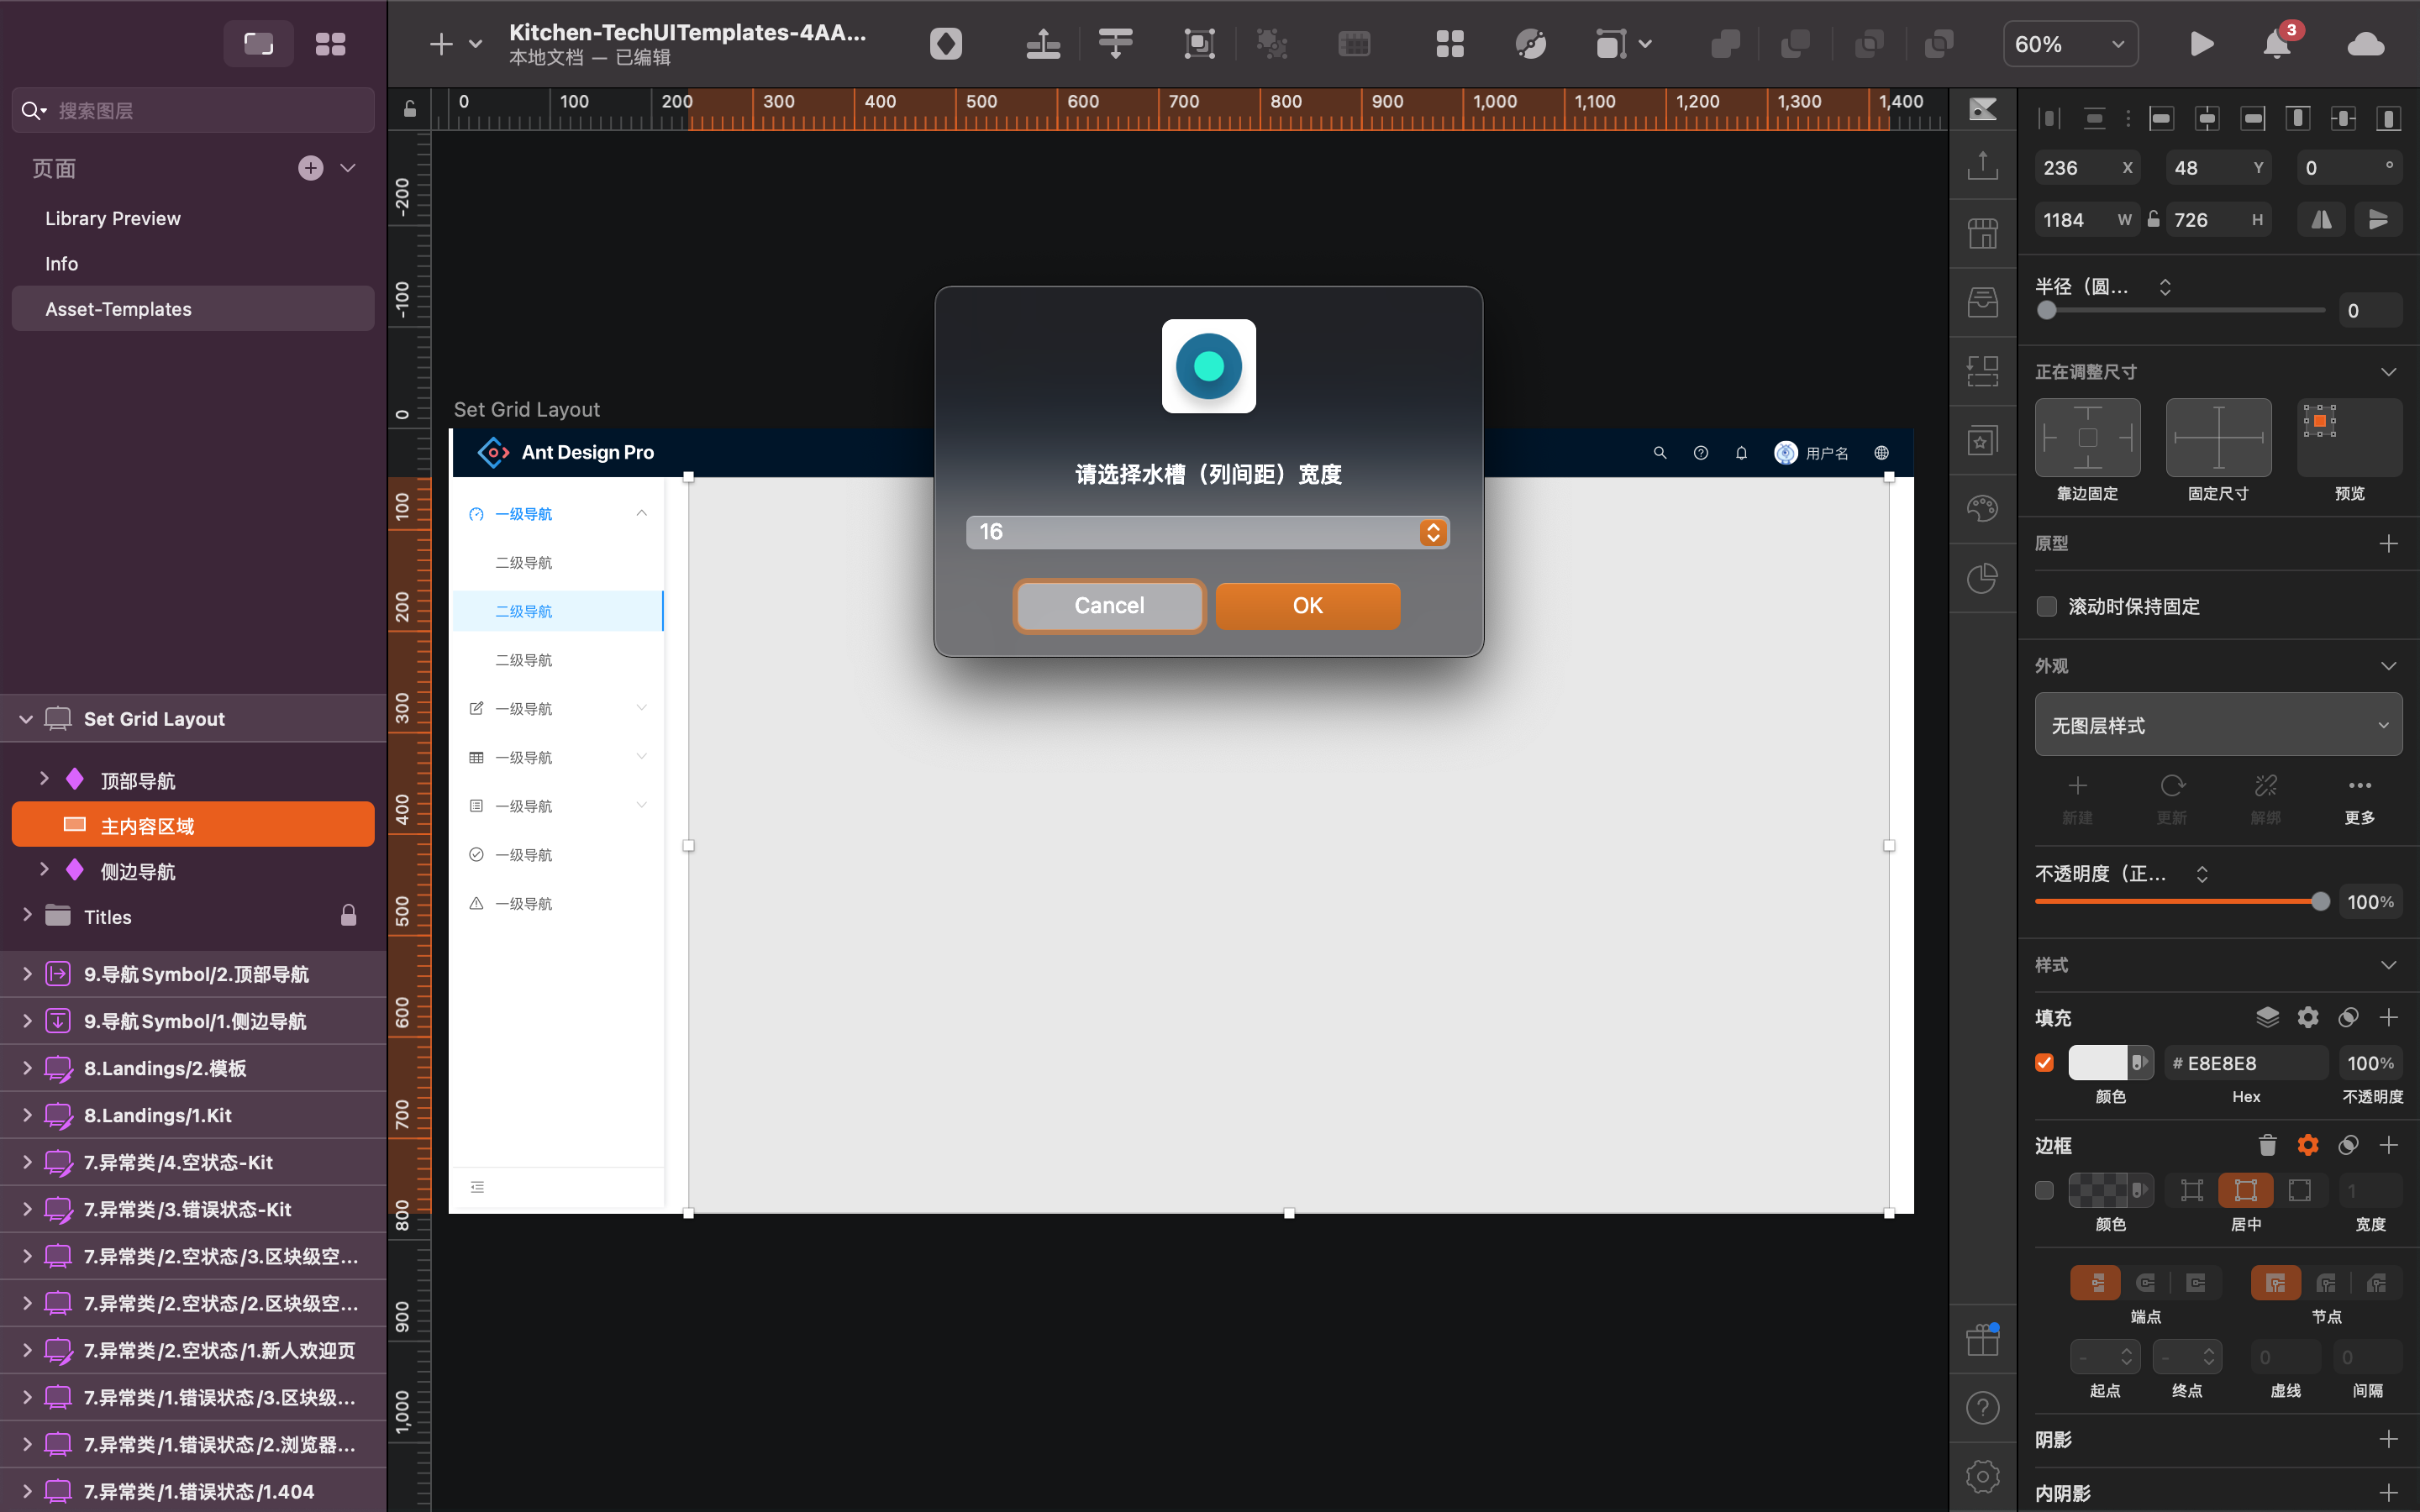Click Cancel in the gutter dialog
2420x1512 pixels.
pos(1109,605)
